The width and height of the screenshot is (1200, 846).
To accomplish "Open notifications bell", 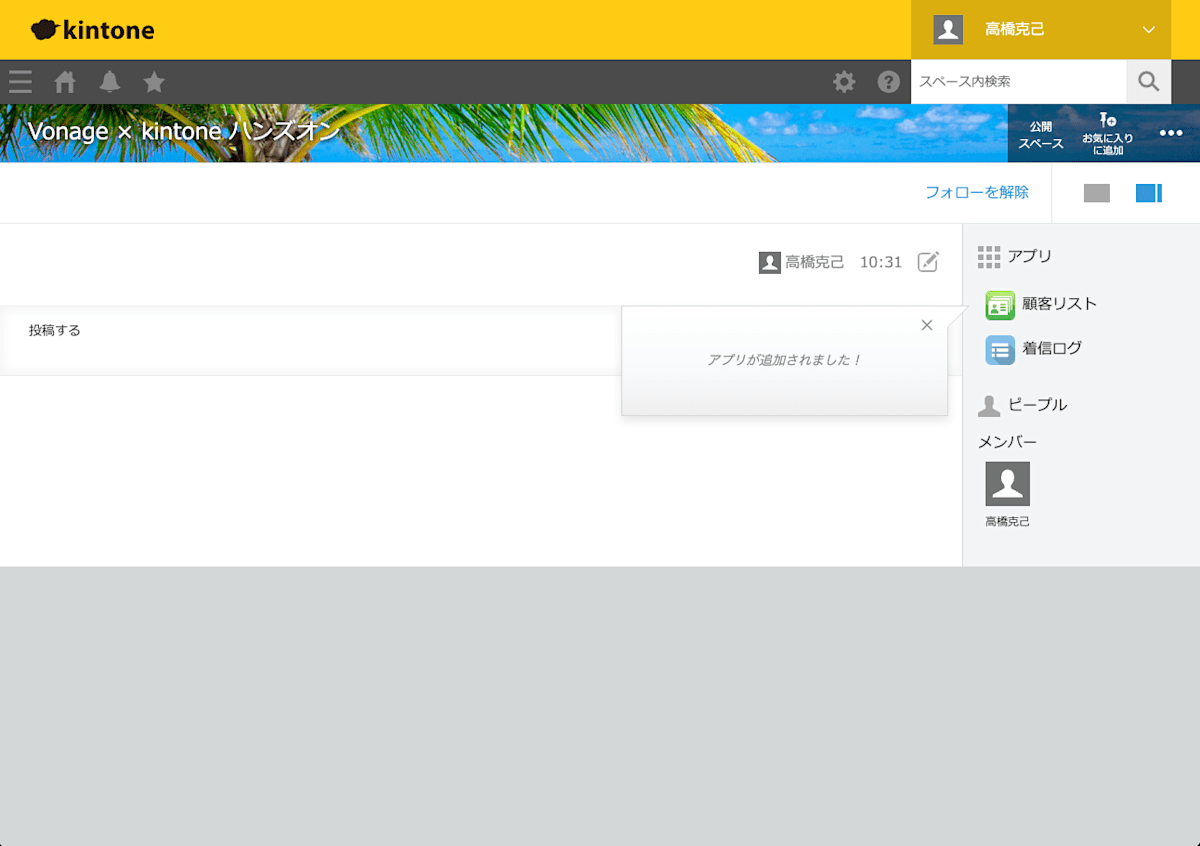I will [x=110, y=82].
